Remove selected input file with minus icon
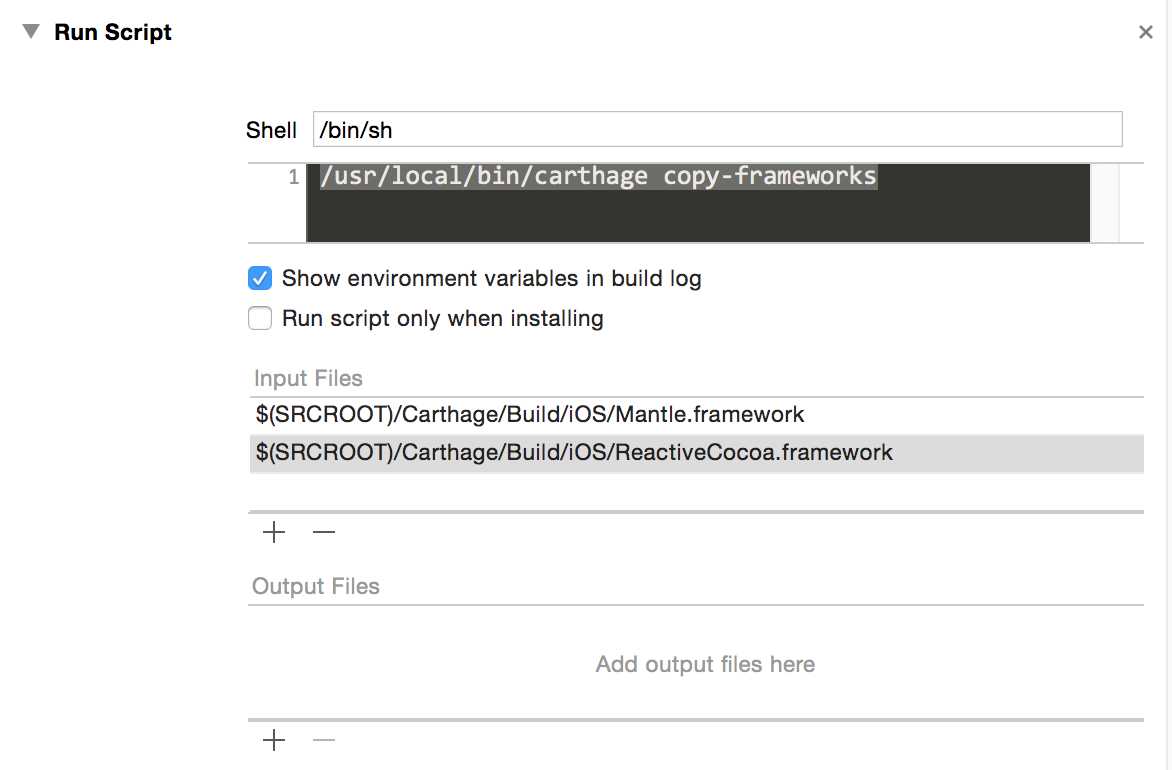The height and width of the screenshot is (770, 1172). click(x=324, y=532)
